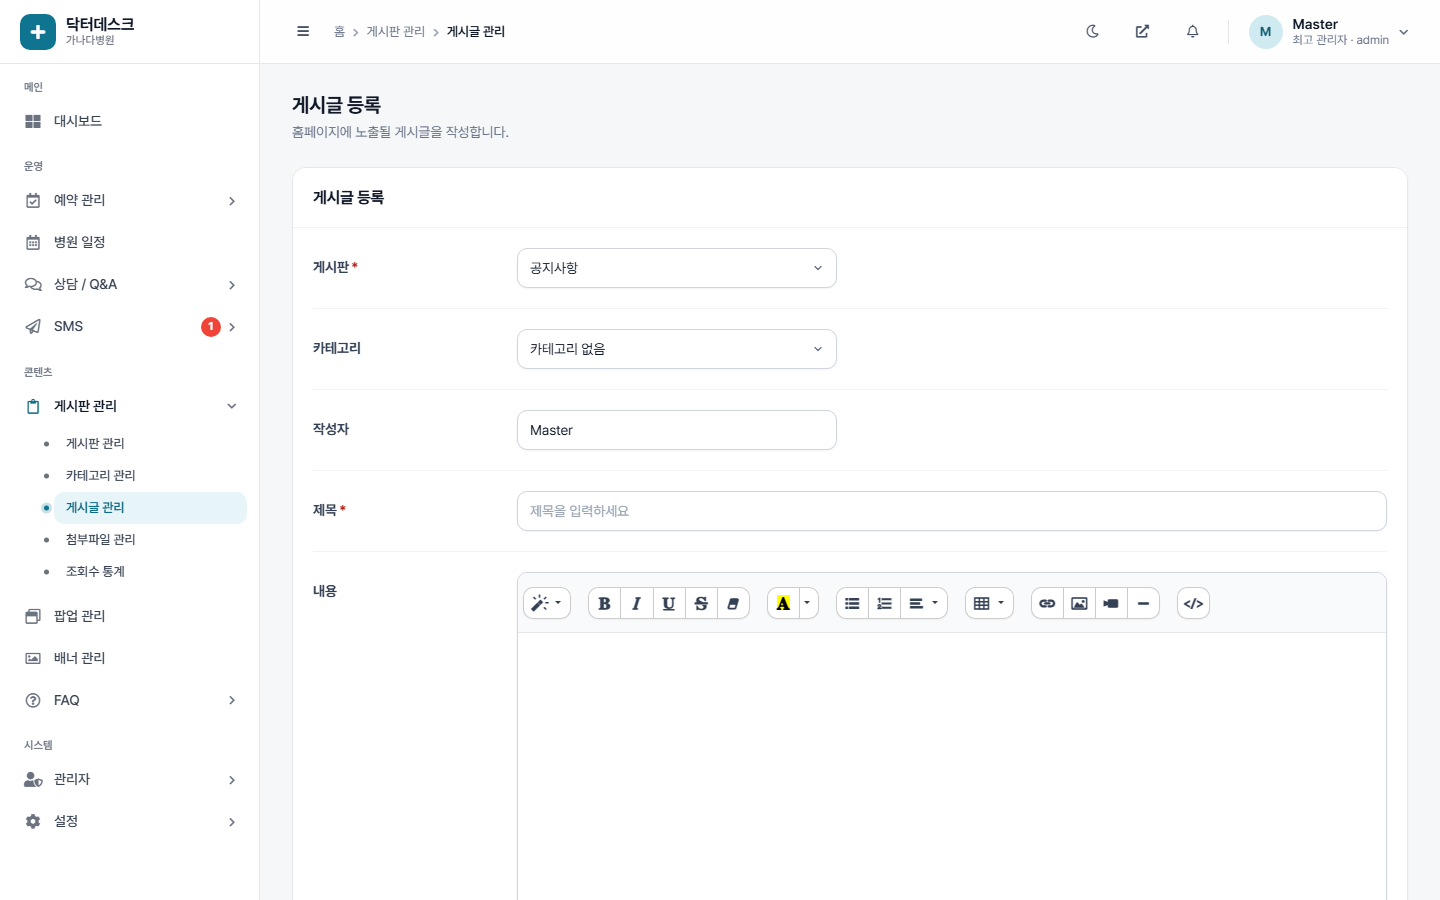Viewport: 1440px width, 900px height.
Task: Insert a video in the editor
Action: [1111, 603]
